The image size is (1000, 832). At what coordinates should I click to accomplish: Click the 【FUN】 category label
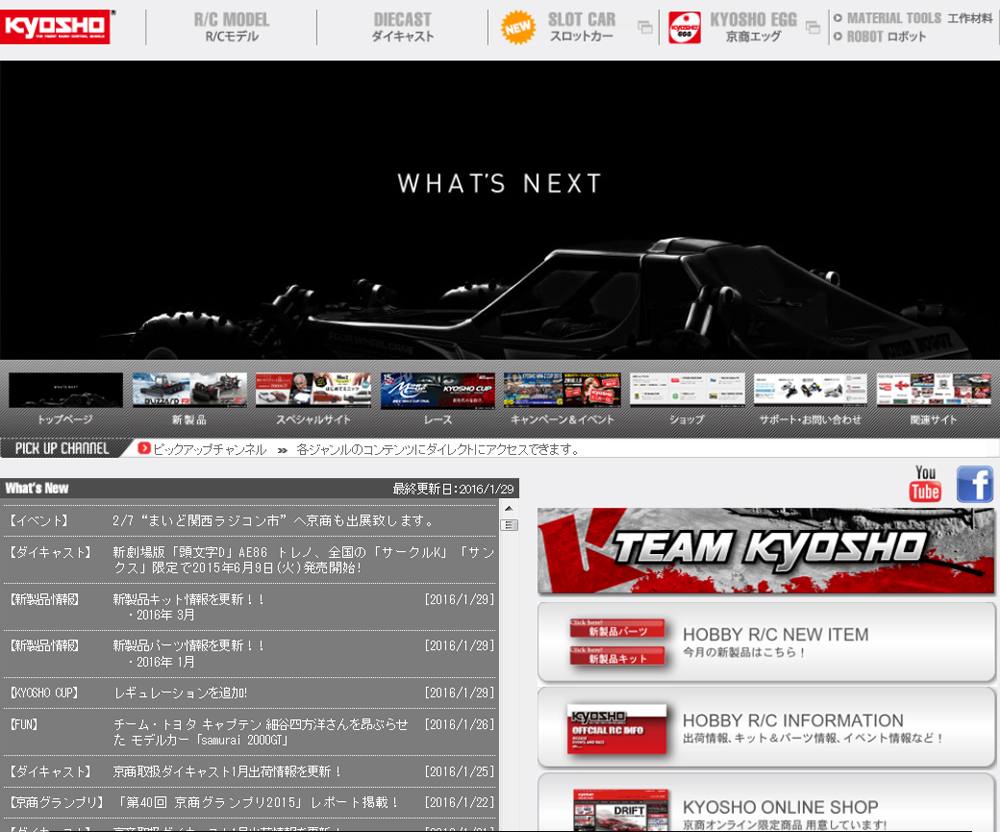(24, 724)
